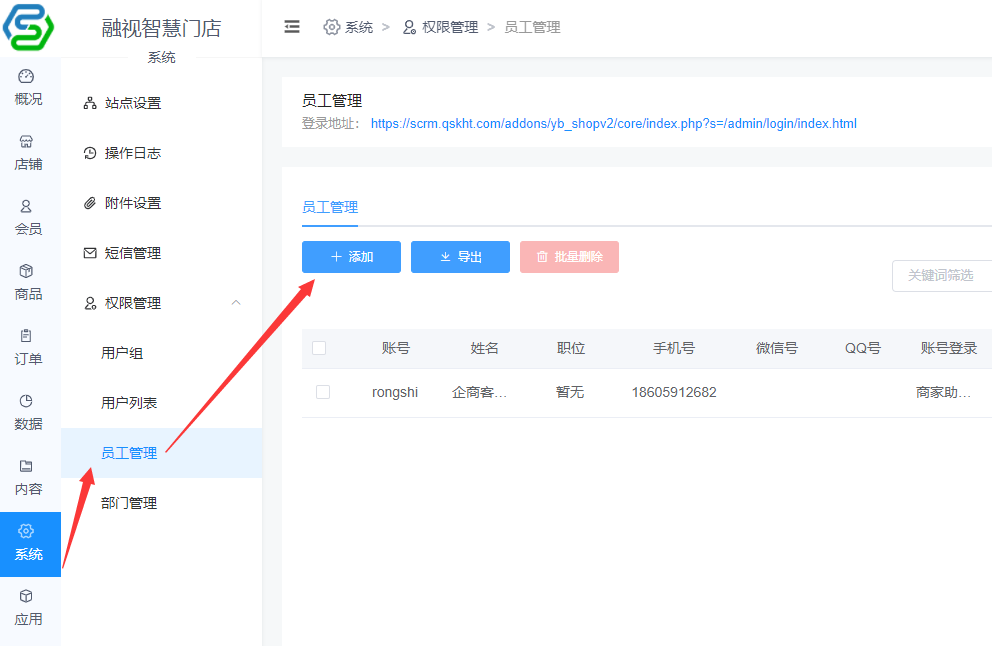
Task: Click the 员工管理 breadcrumb text
Action: click(x=532, y=27)
